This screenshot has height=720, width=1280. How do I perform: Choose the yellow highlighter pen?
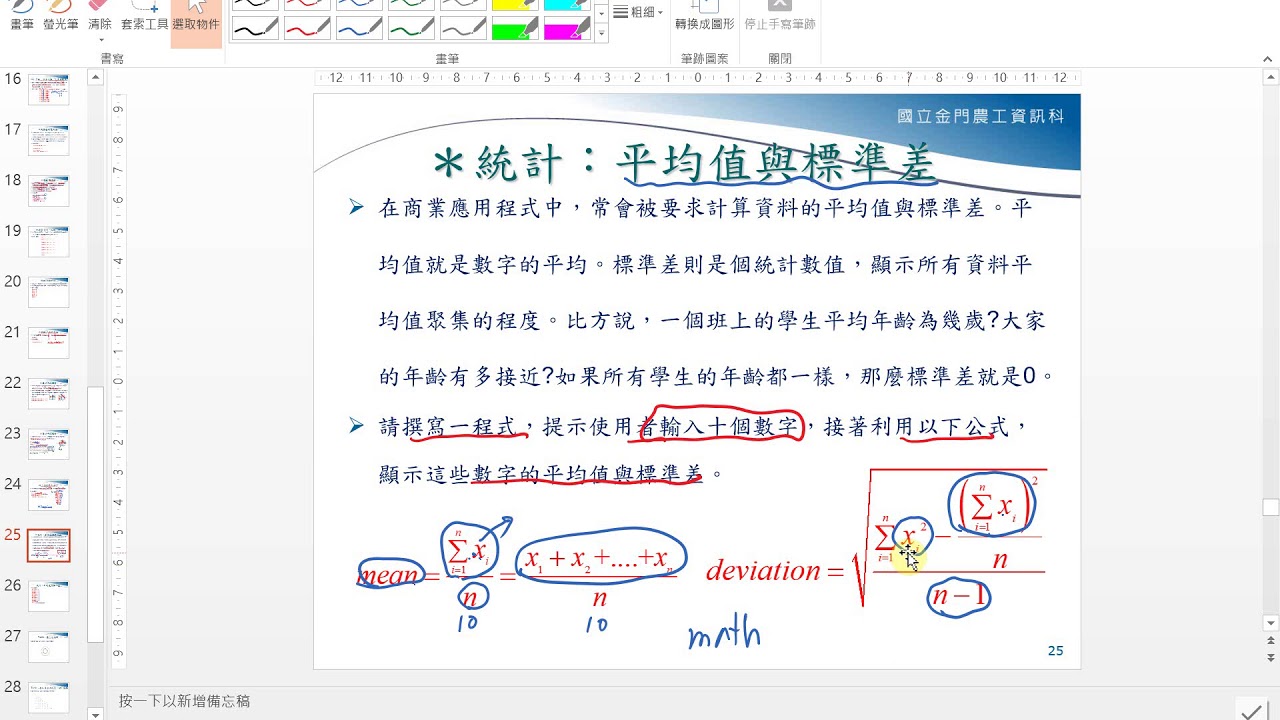pyautogui.click(x=515, y=5)
